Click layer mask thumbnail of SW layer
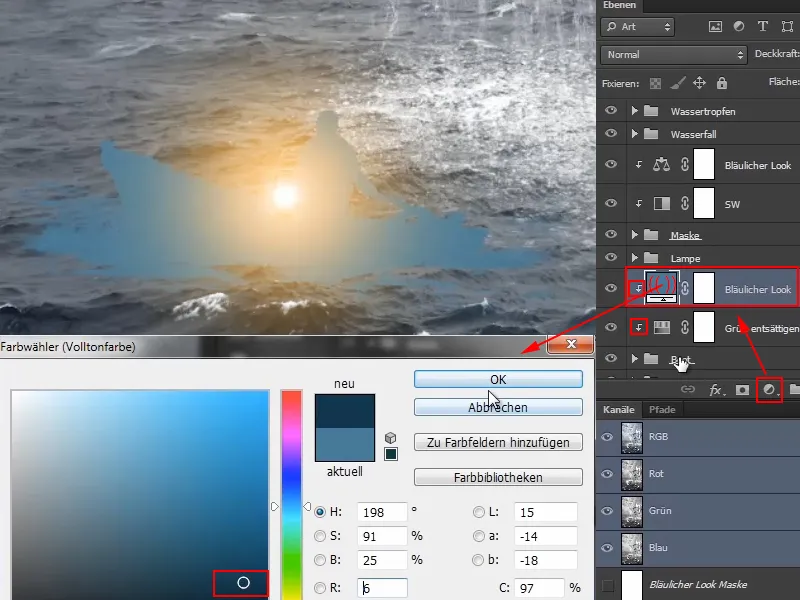Viewport: 800px width, 600px height. click(x=704, y=203)
